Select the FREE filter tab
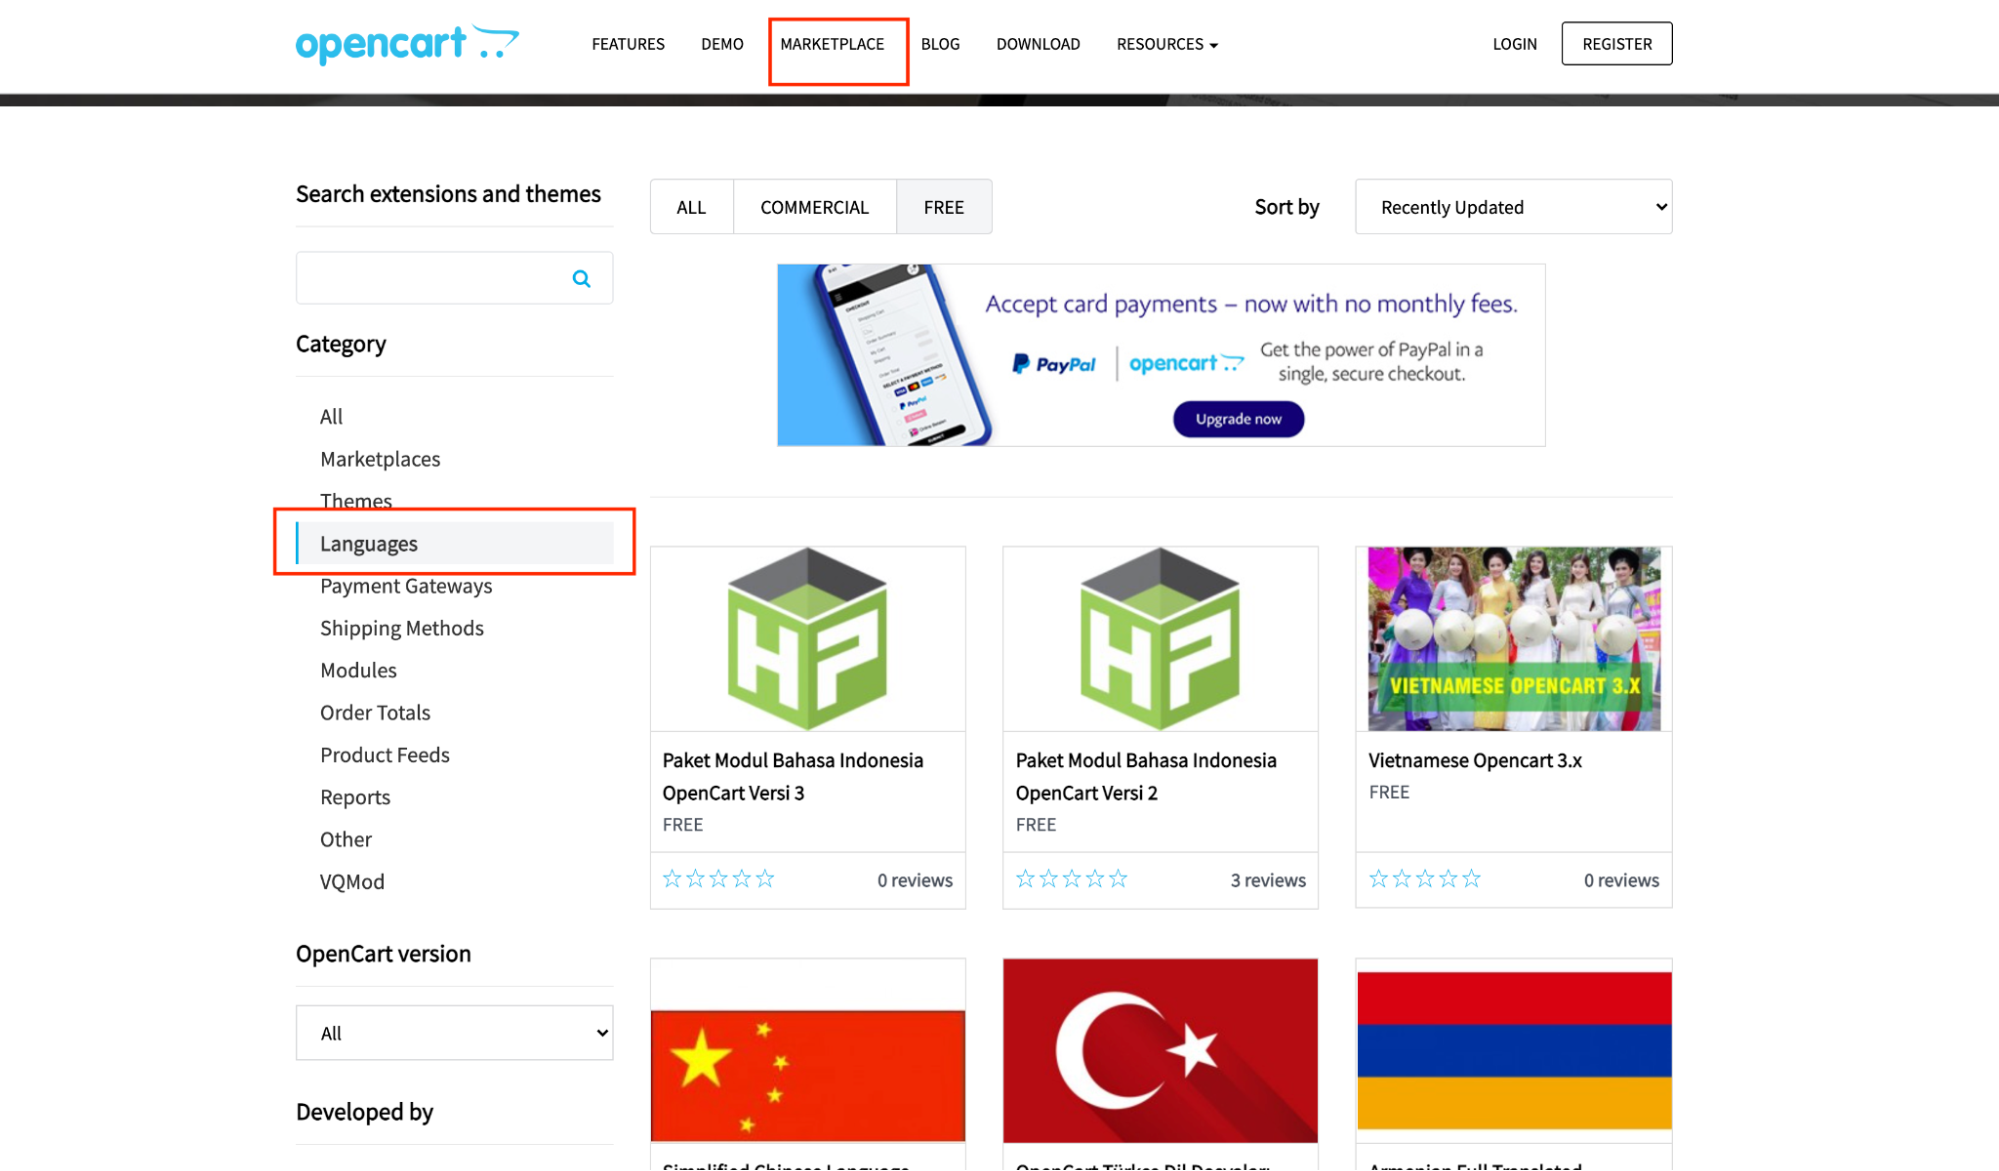 pos(943,207)
